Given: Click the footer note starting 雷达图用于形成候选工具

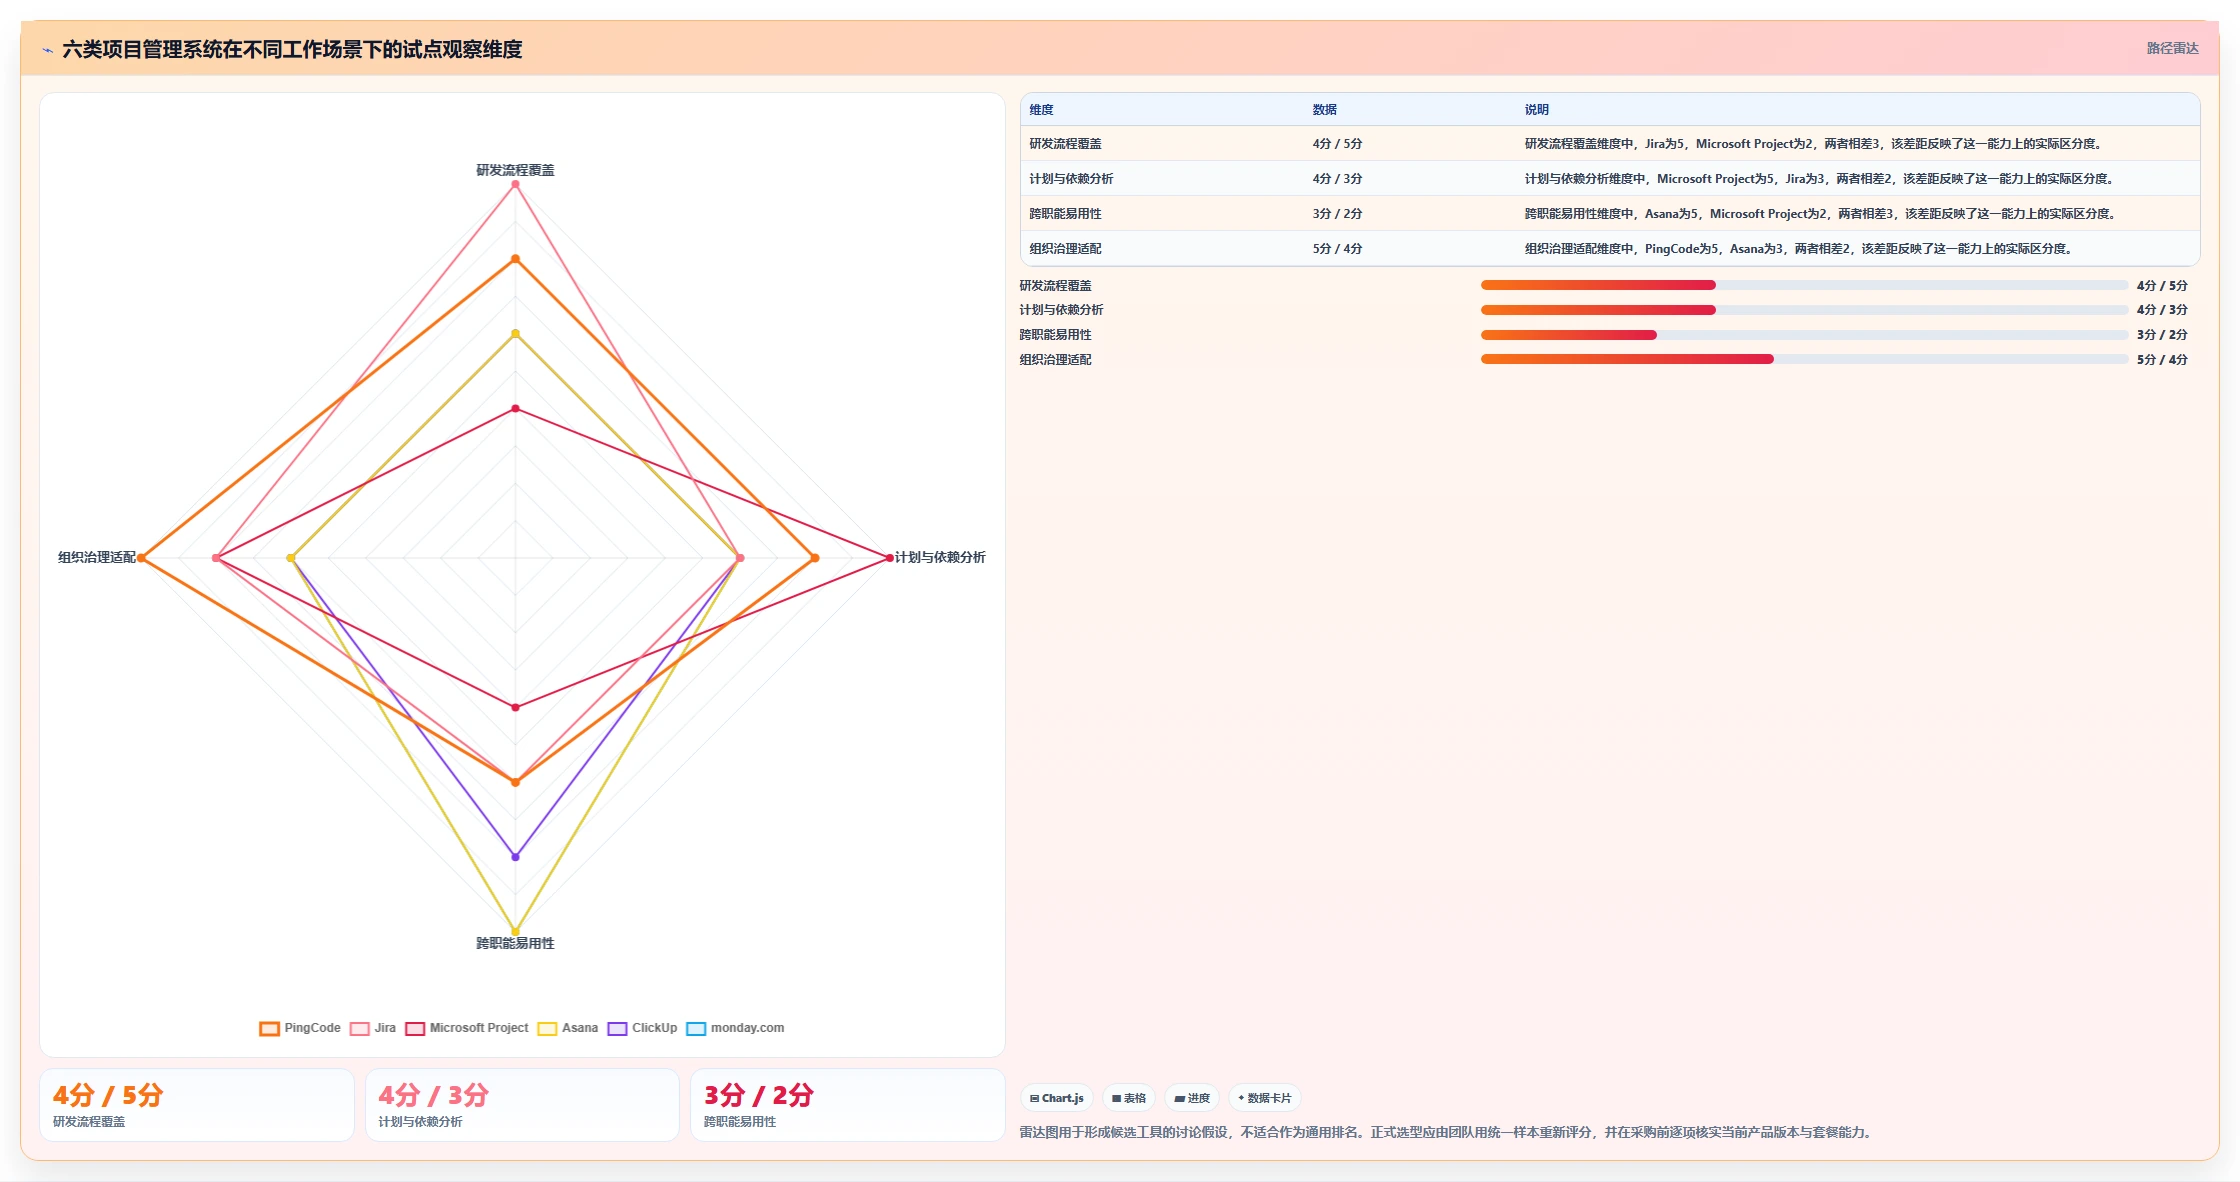Looking at the screenshot, I should (1447, 1132).
